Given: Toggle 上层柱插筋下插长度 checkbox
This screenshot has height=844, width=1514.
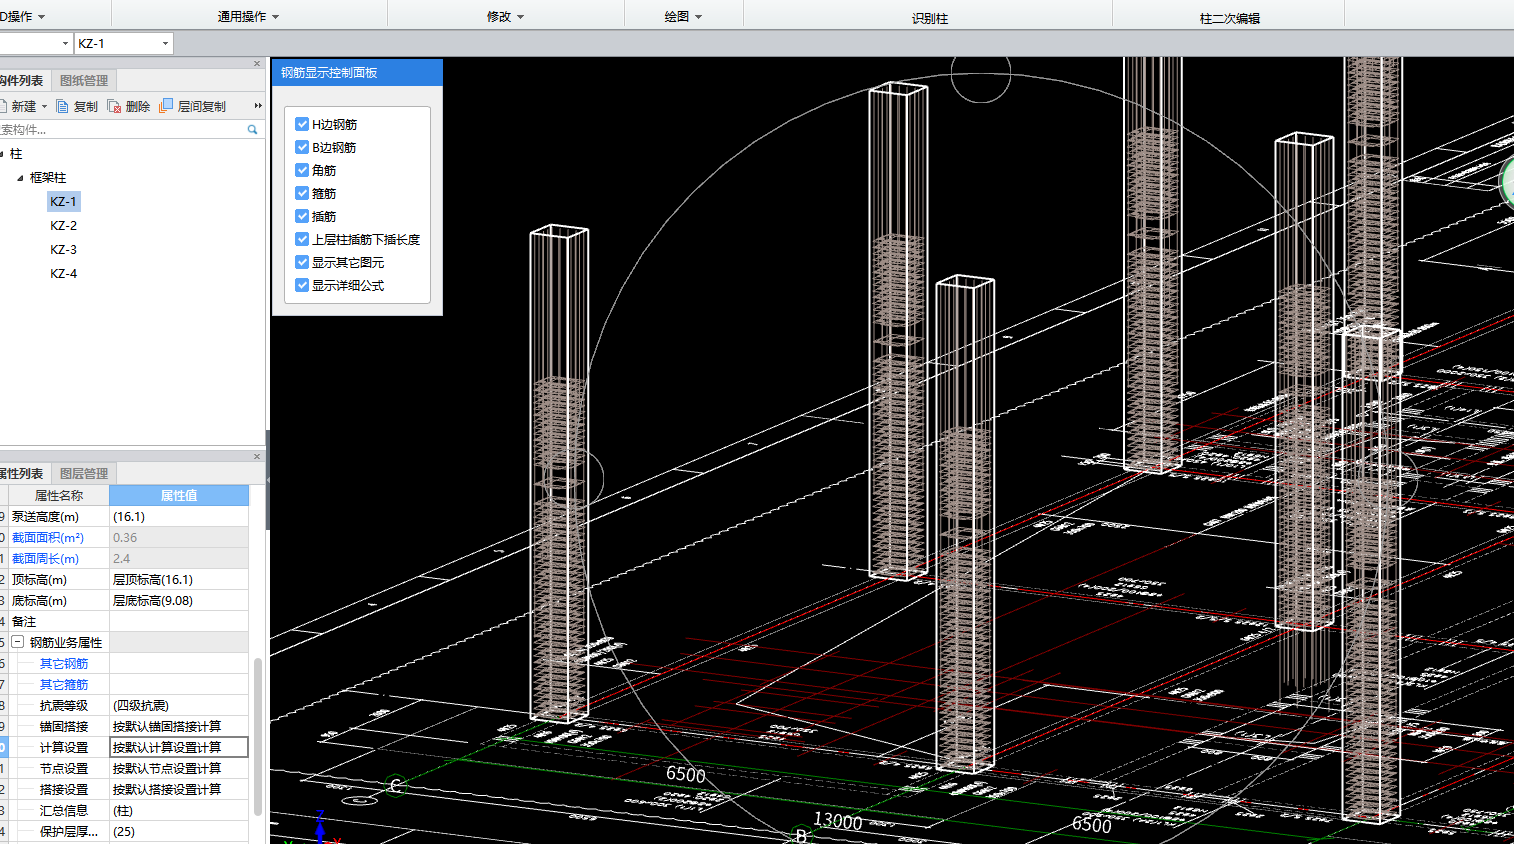Looking at the screenshot, I should 302,239.
